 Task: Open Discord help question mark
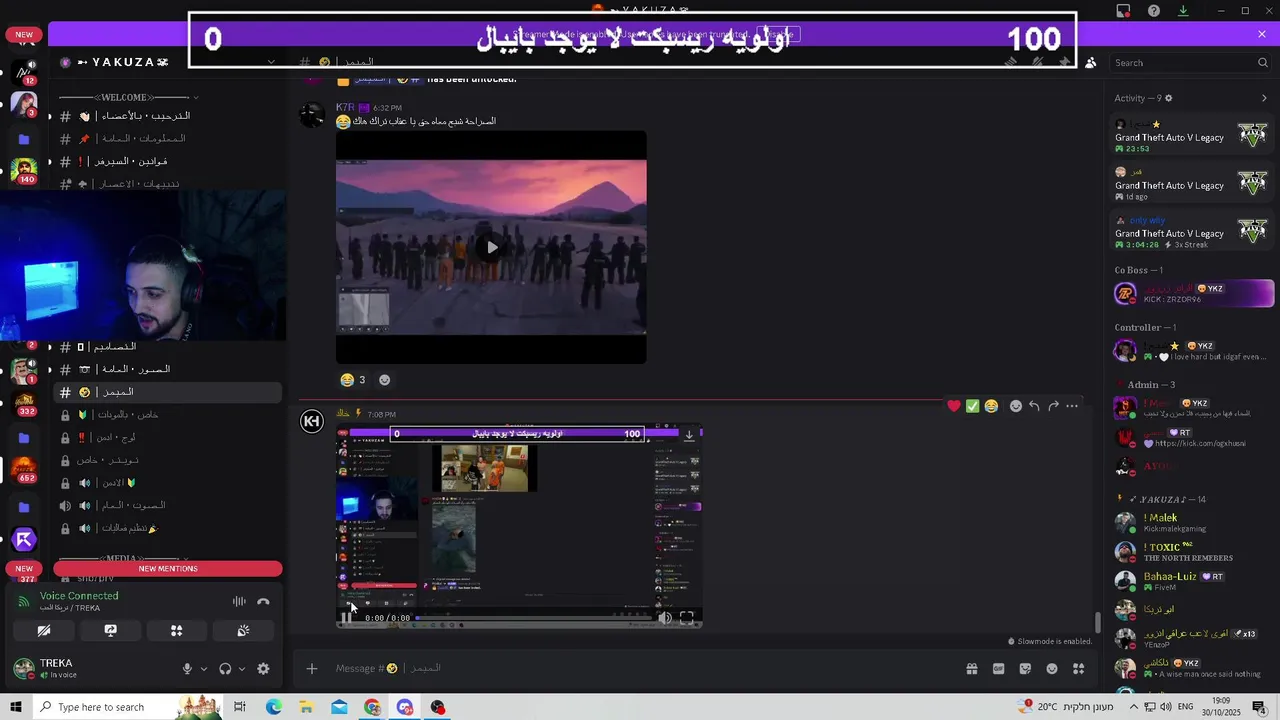click(x=1154, y=11)
